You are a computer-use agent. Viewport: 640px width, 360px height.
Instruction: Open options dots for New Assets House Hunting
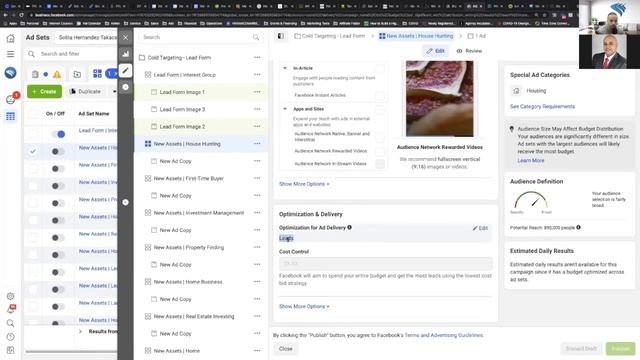[257, 144]
